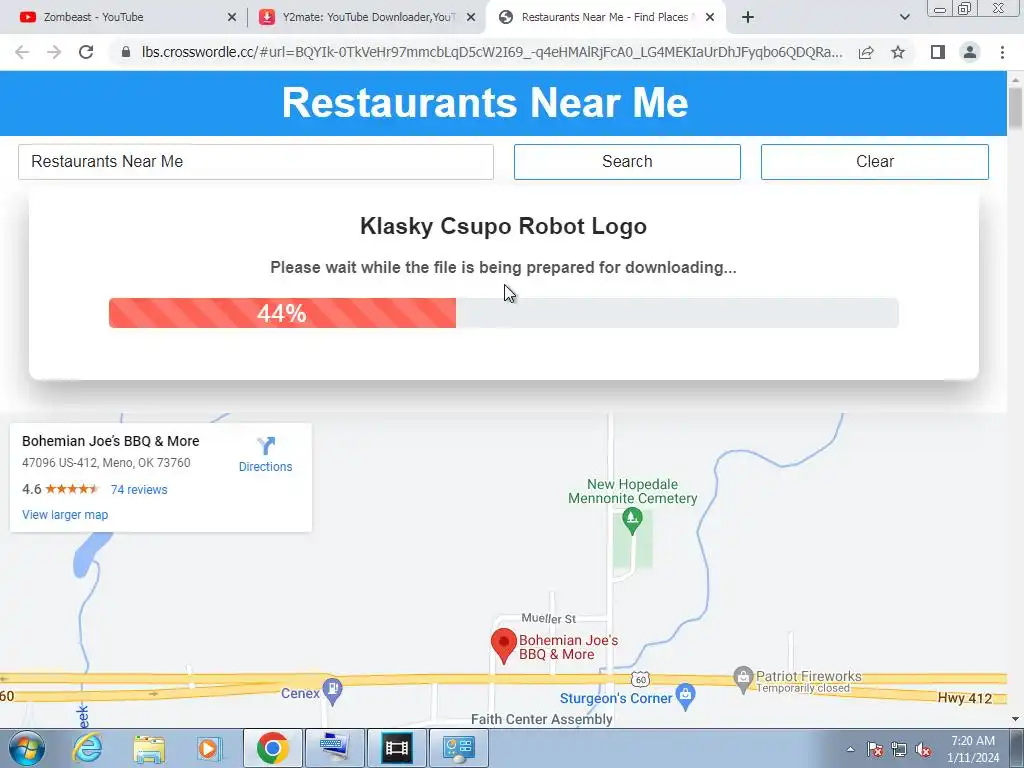Reload the current page
Viewport: 1024px width, 768px height.
pyautogui.click(x=86, y=52)
